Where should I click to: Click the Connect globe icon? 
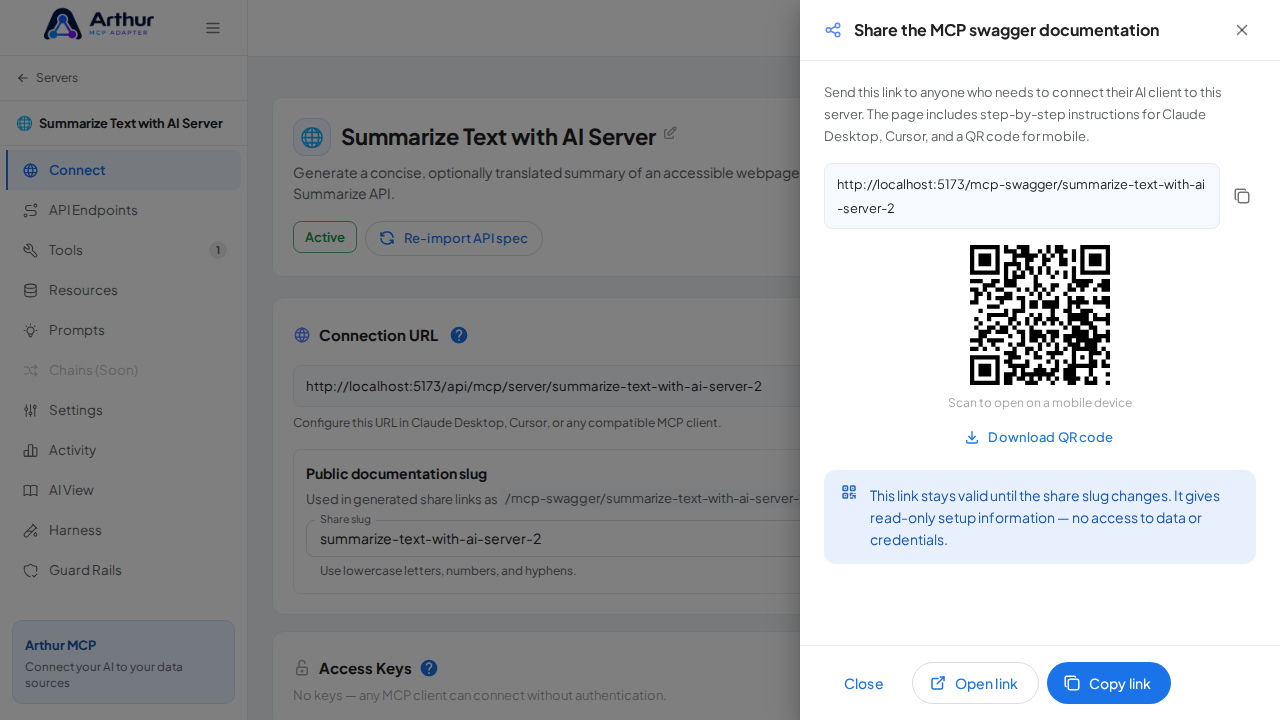(x=31, y=170)
